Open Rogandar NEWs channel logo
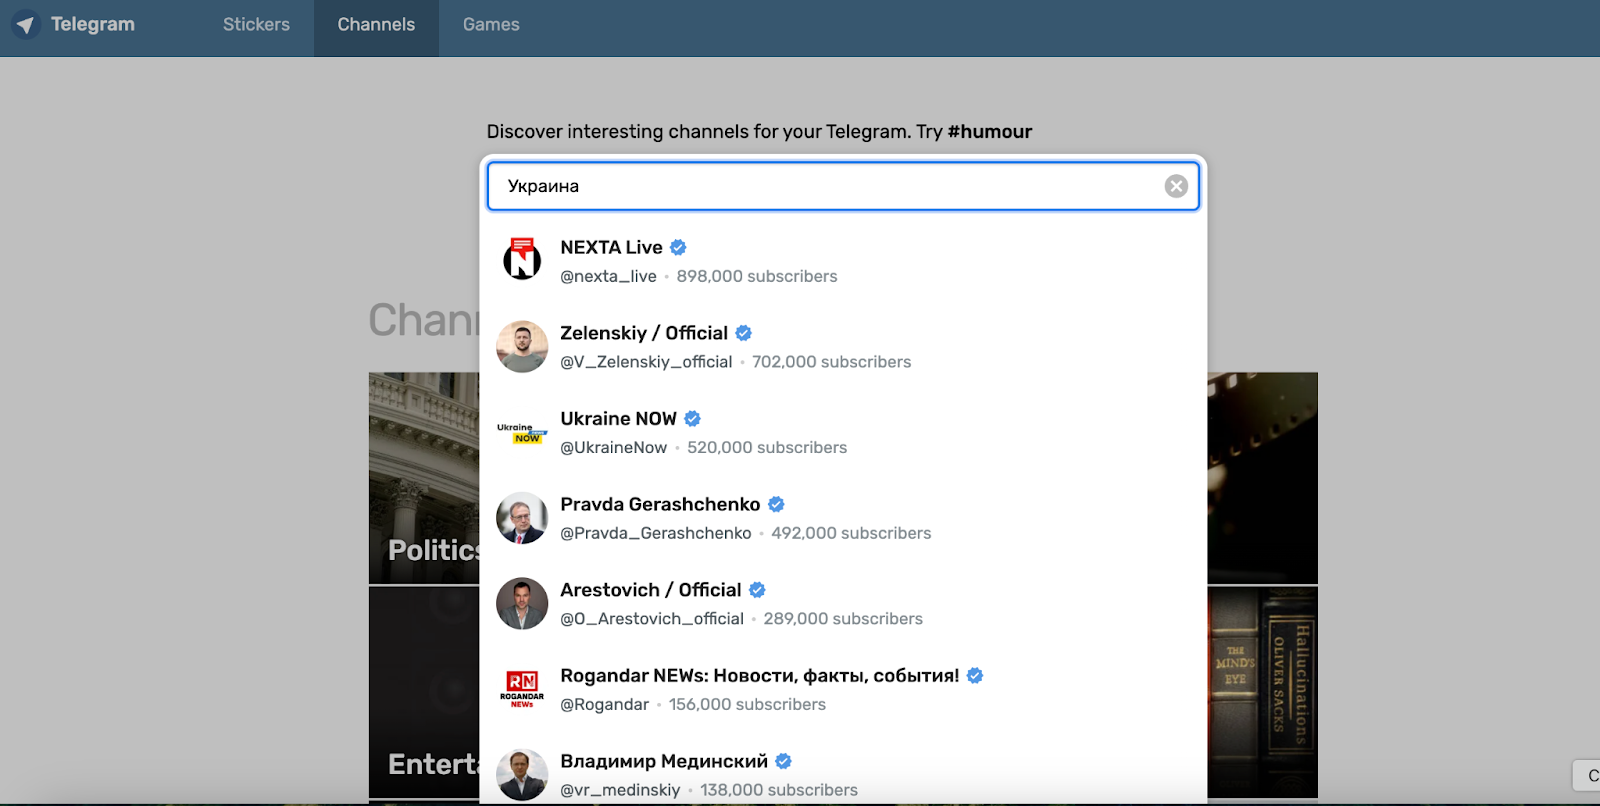This screenshot has width=1600, height=806. [x=522, y=690]
